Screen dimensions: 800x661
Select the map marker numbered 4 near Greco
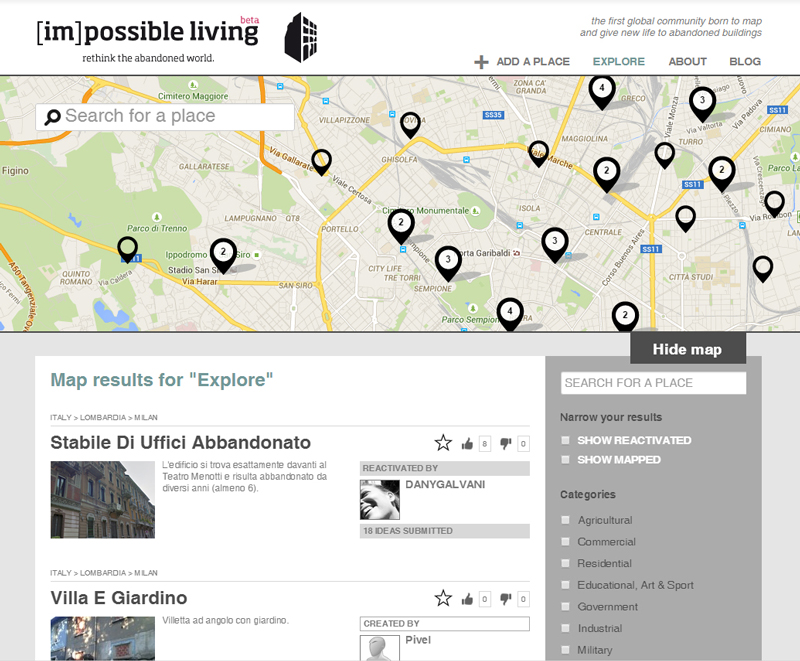tap(602, 92)
